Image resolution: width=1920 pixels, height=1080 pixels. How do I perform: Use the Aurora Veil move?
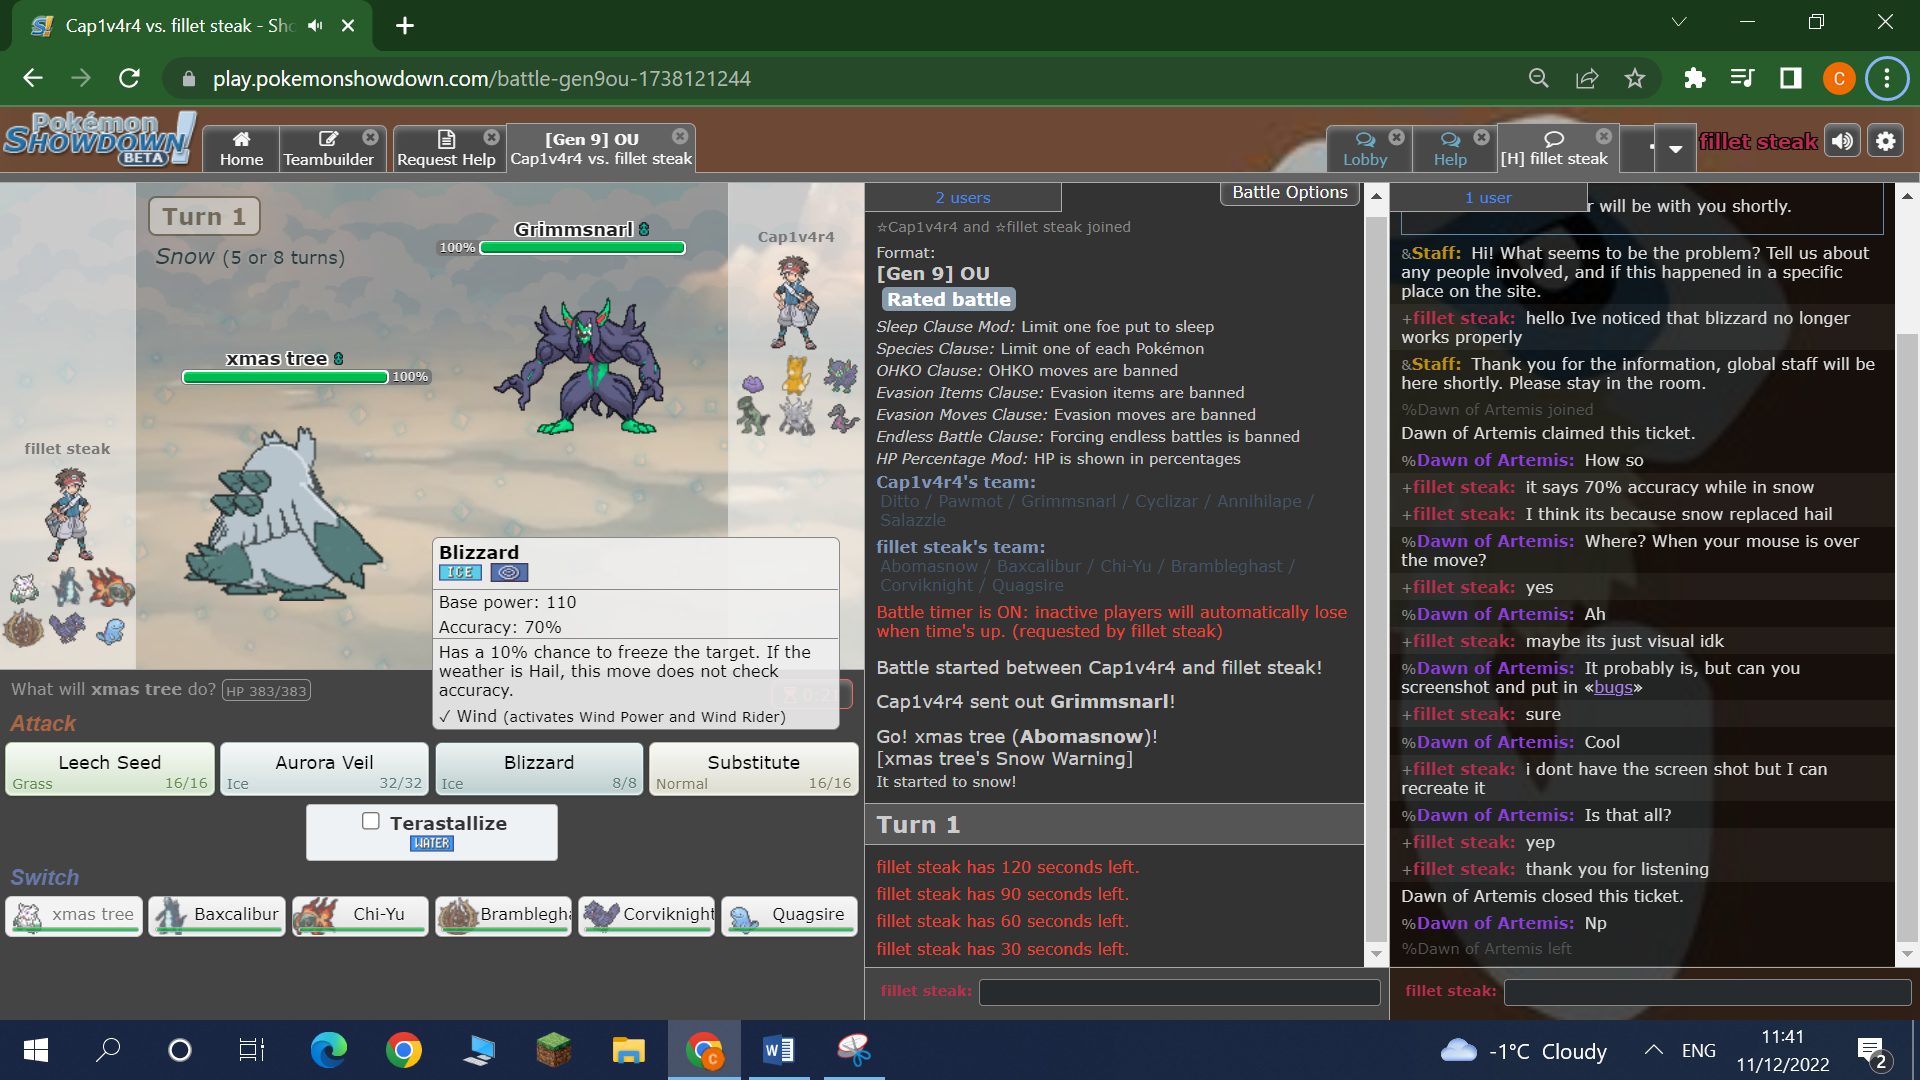click(x=324, y=770)
